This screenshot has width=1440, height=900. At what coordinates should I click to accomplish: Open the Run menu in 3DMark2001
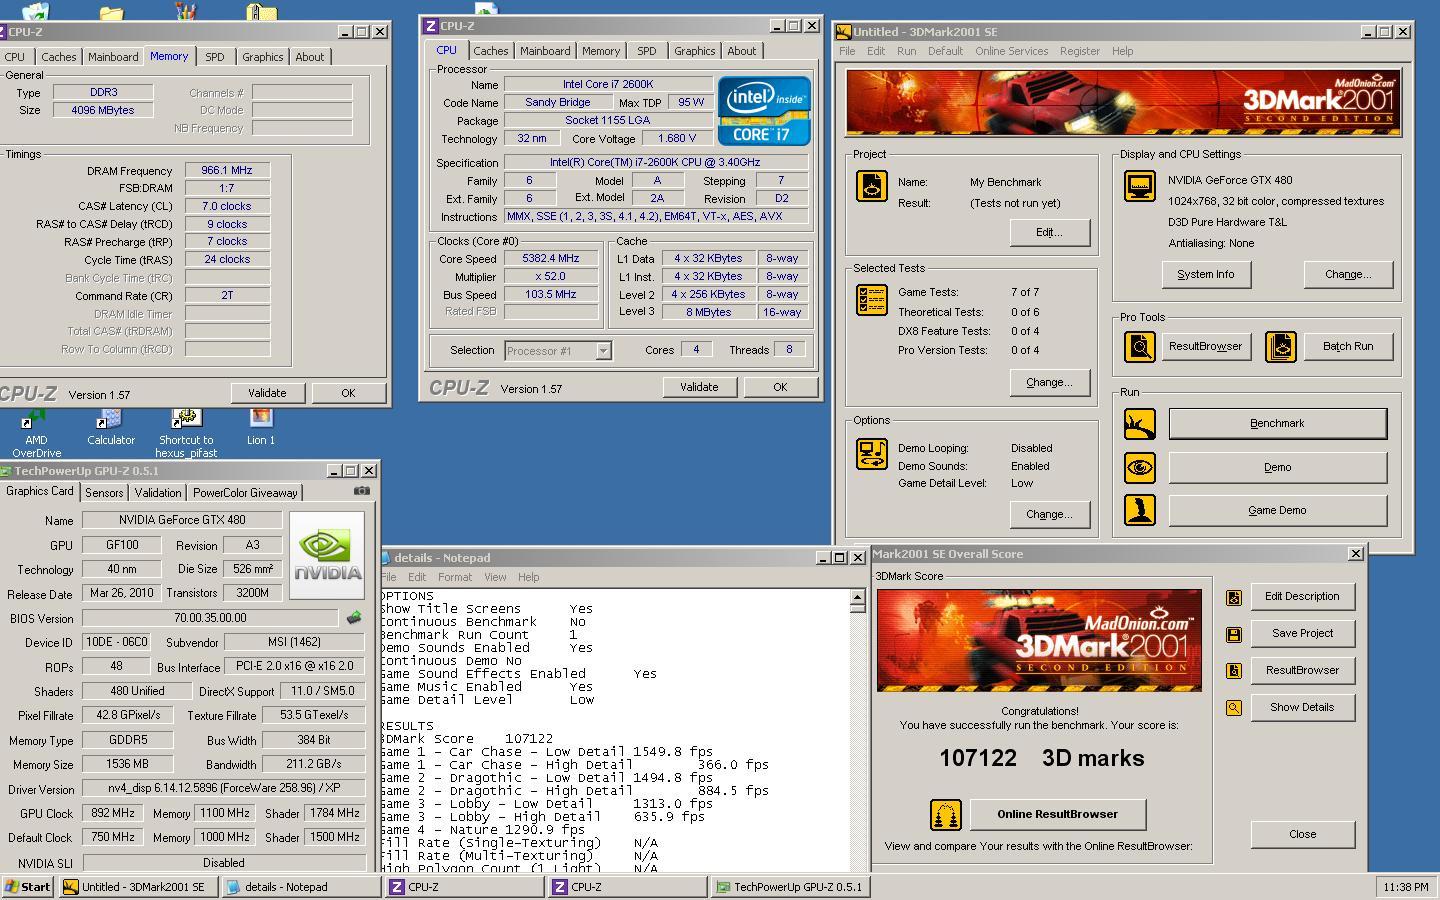pos(906,51)
